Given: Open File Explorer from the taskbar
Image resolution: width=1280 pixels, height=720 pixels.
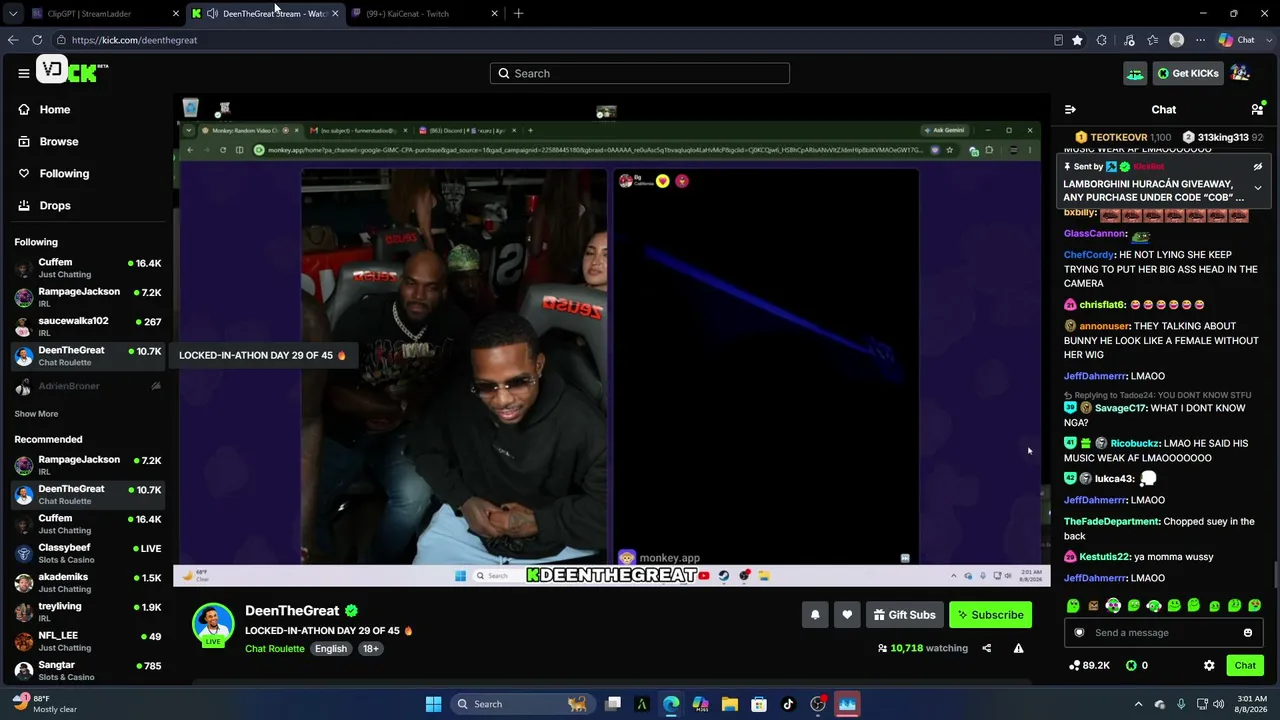Looking at the screenshot, I should point(729,704).
